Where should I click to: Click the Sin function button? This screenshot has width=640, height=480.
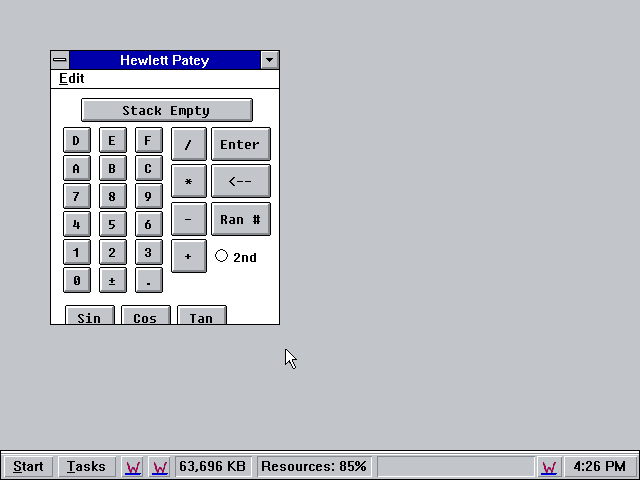89,317
